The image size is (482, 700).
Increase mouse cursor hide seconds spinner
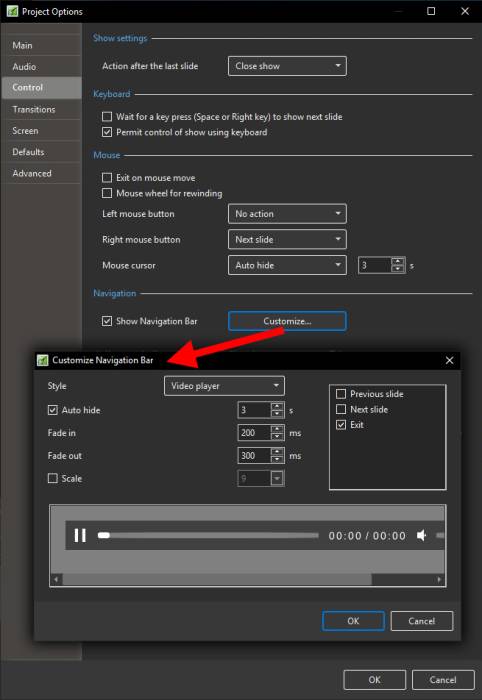pos(398,262)
